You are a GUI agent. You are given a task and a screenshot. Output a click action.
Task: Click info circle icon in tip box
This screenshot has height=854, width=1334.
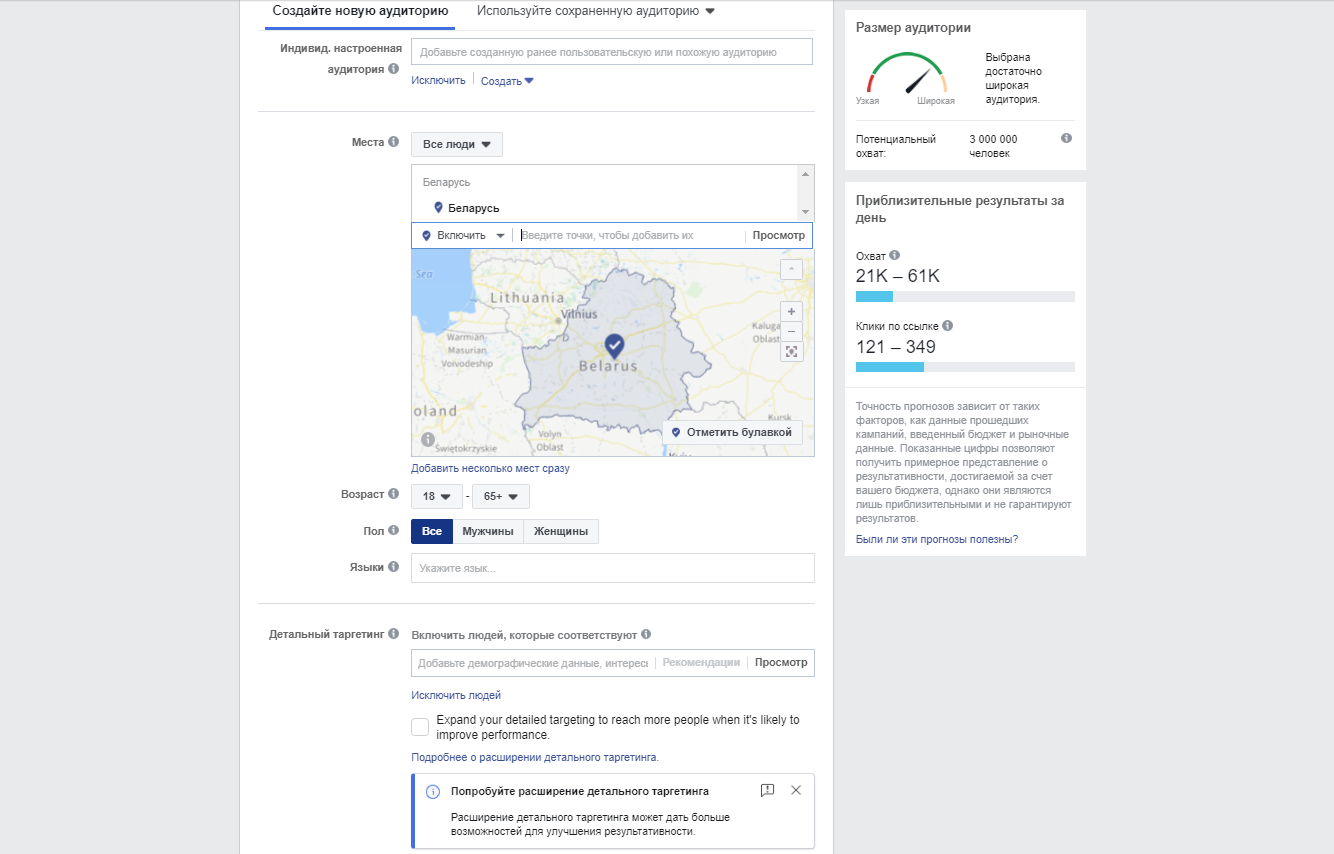(433, 791)
